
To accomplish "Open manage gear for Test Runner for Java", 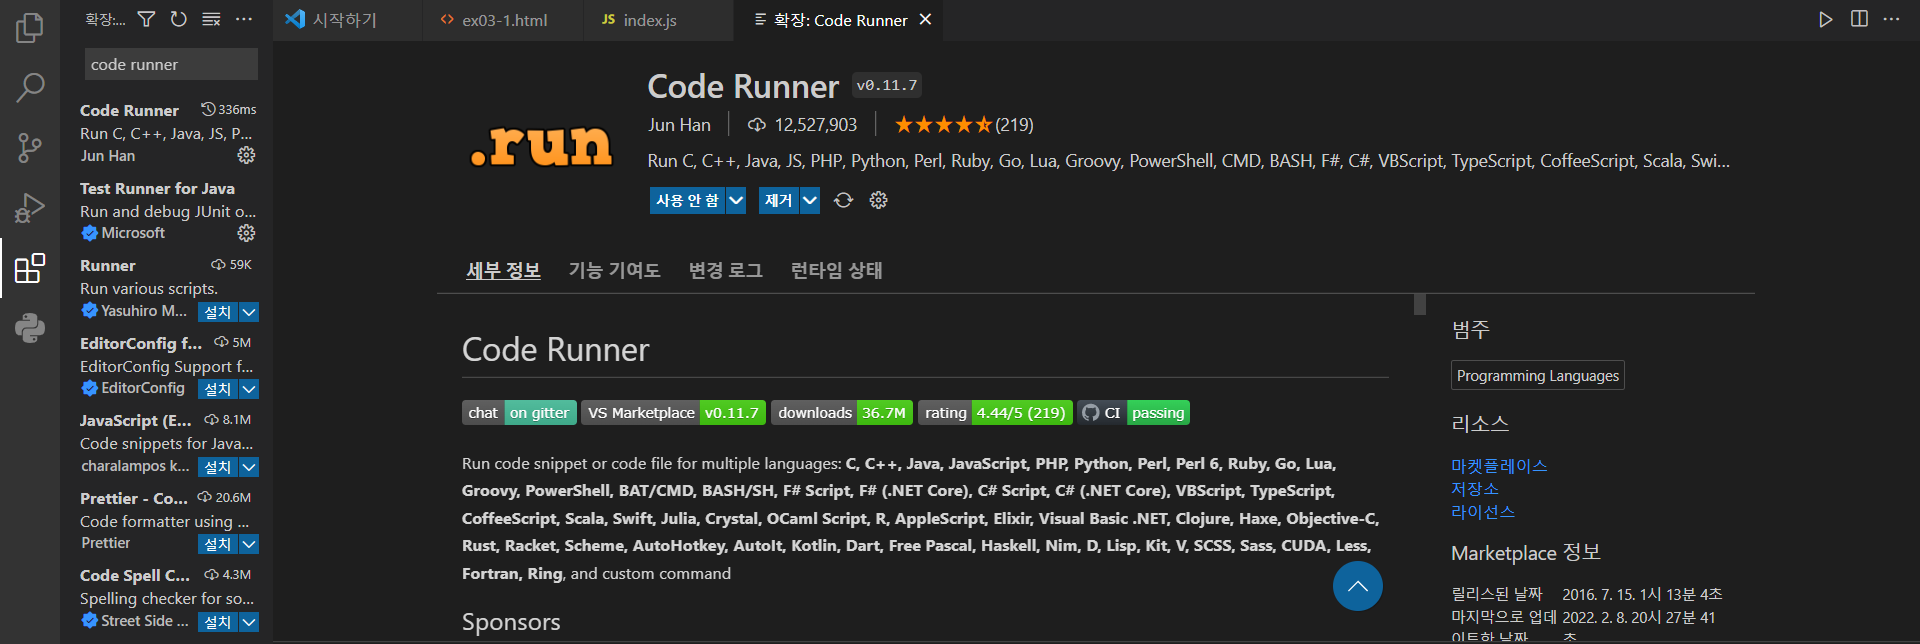I will [246, 233].
